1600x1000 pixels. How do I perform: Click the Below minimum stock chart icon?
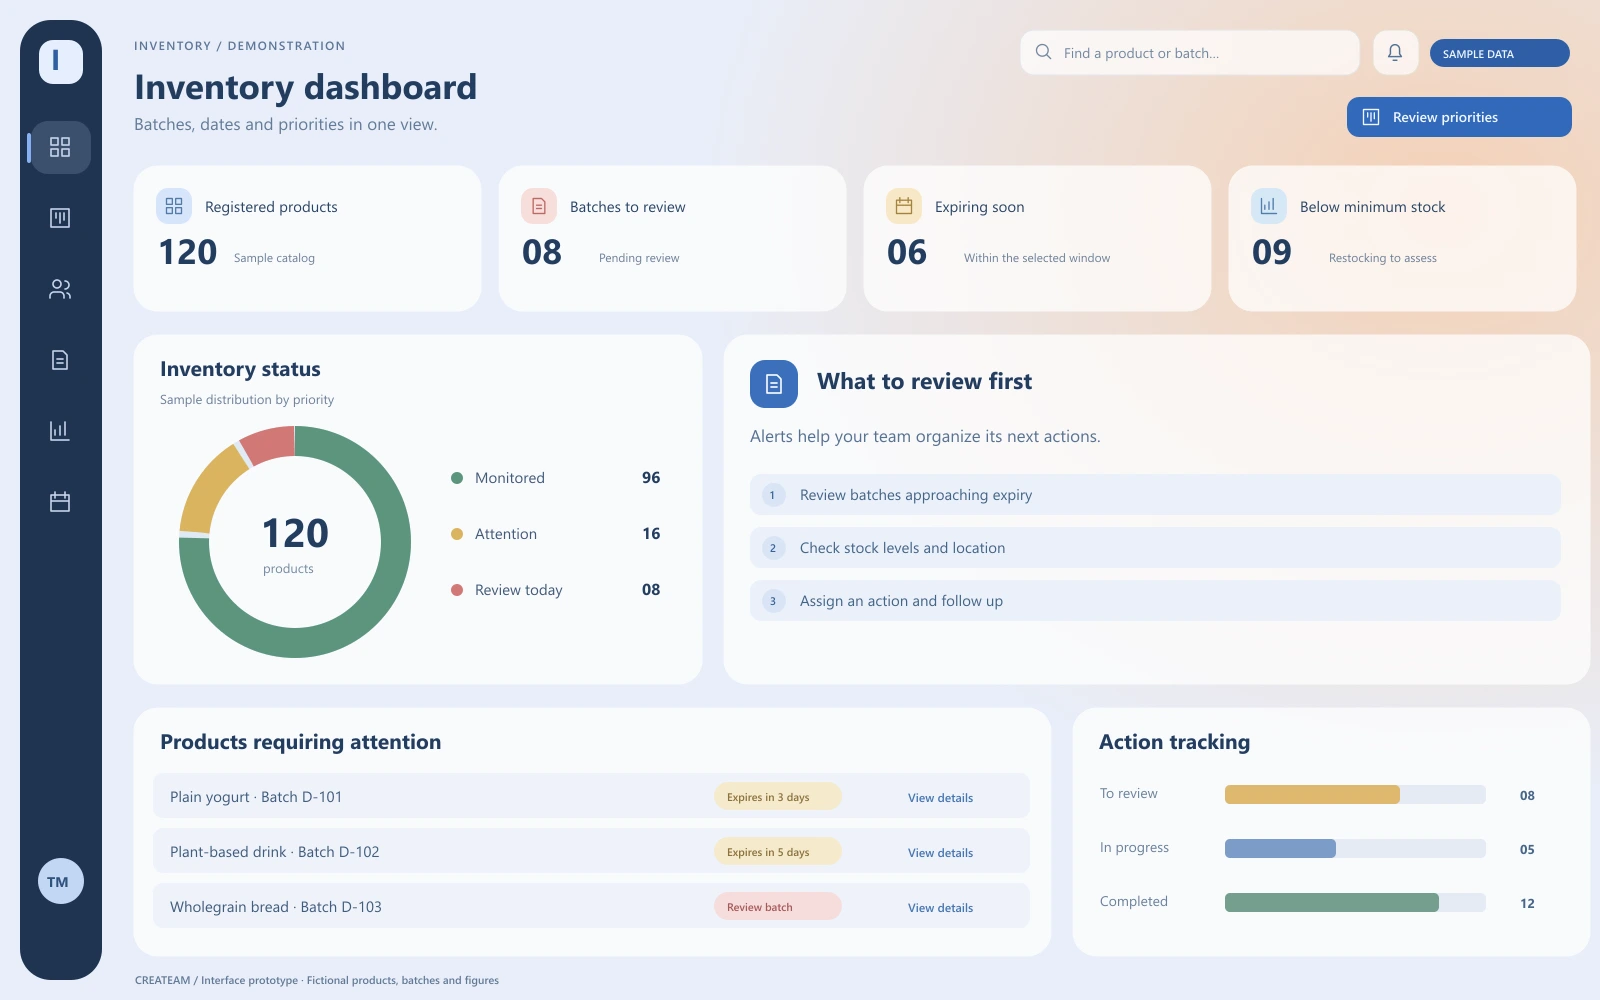tap(1269, 206)
